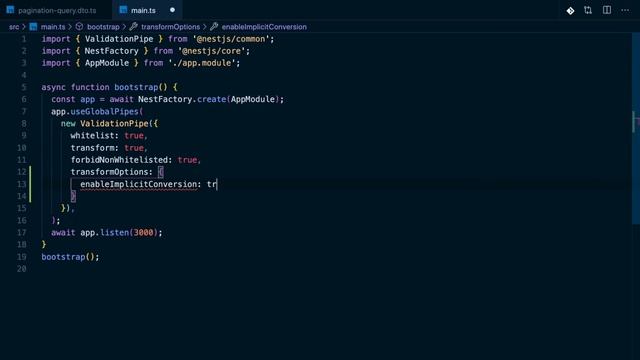Click the bootstrap() call on line 19
Viewport: 640px width, 360px height.
pyautogui.click(x=70, y=257)
